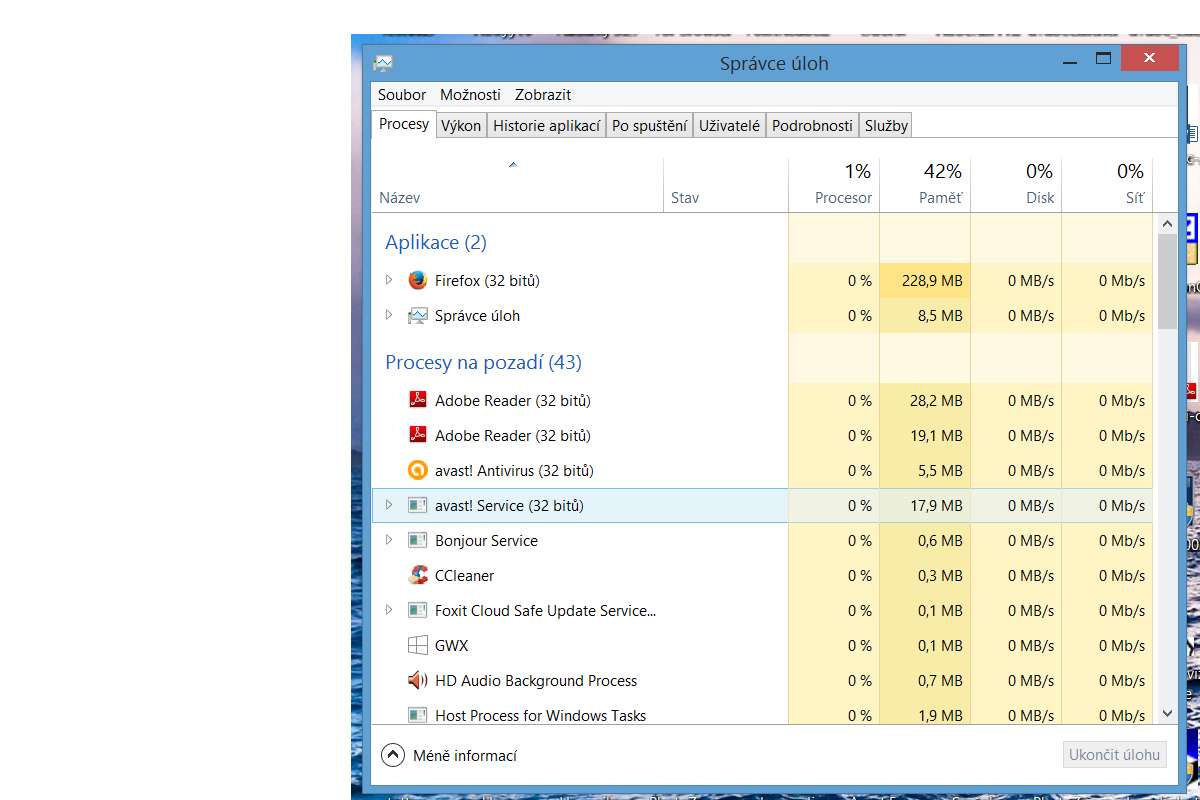The width and height of the screenshot is (1200, 800).
Task: Click the Firefox icon in process list
Action: pyautogui.click(x=418, y=280)
